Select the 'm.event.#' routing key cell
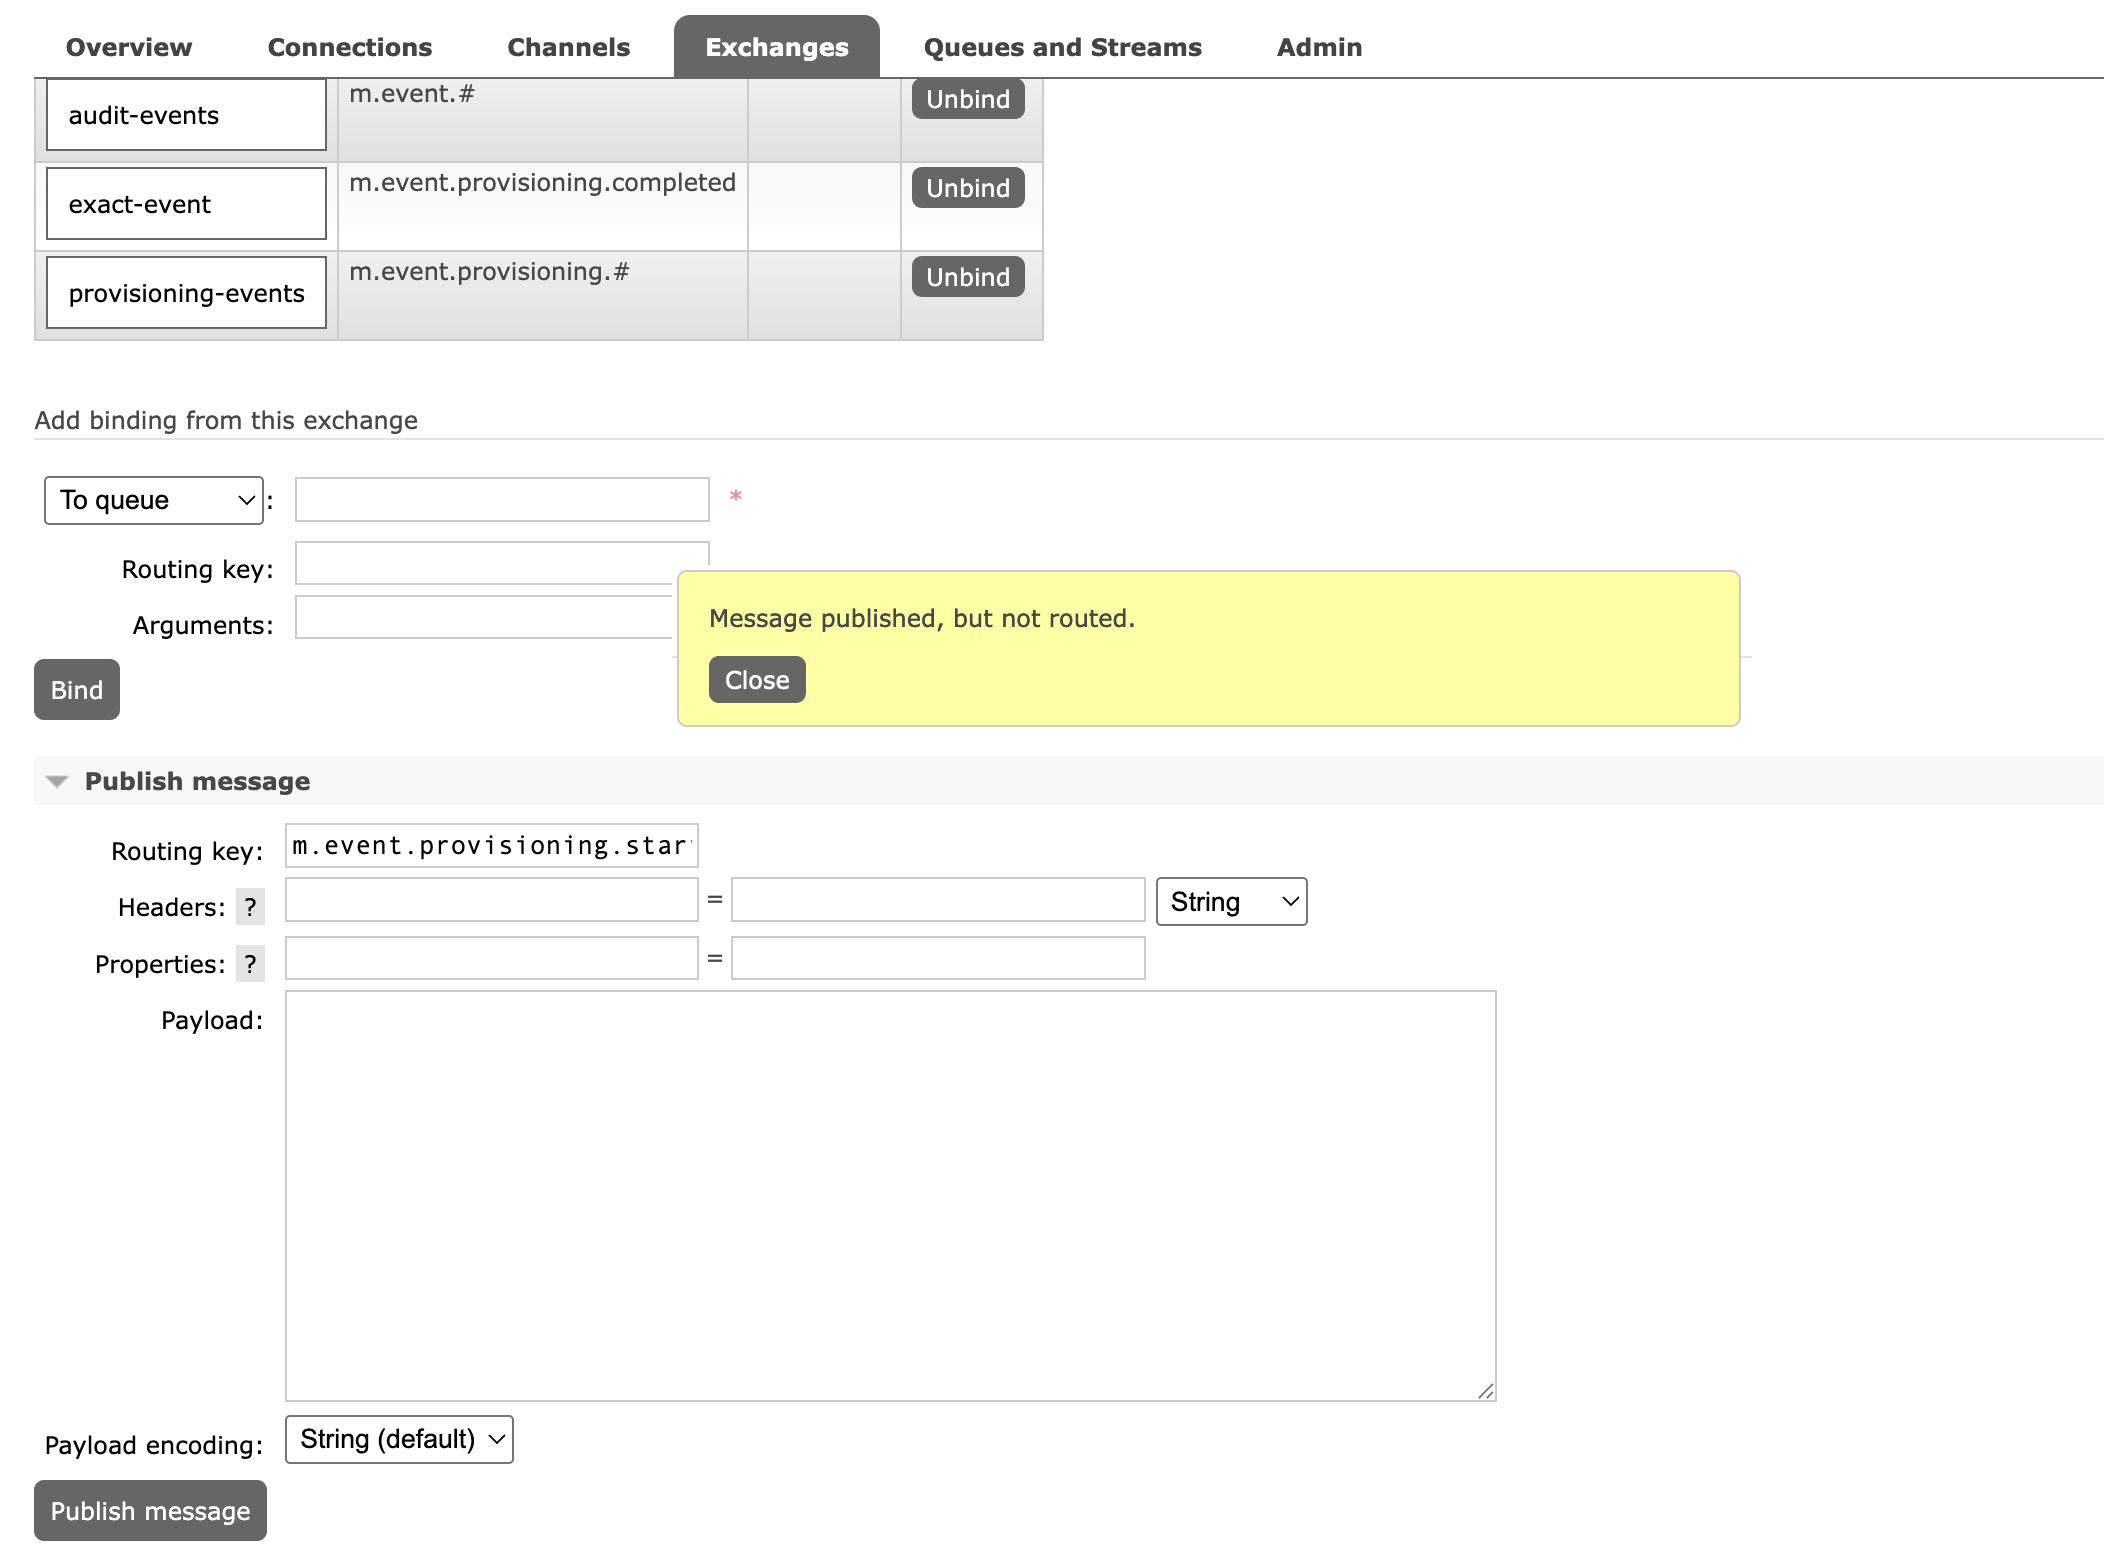The height and width of the screenshot is (1548, 2104). (543, 119)
